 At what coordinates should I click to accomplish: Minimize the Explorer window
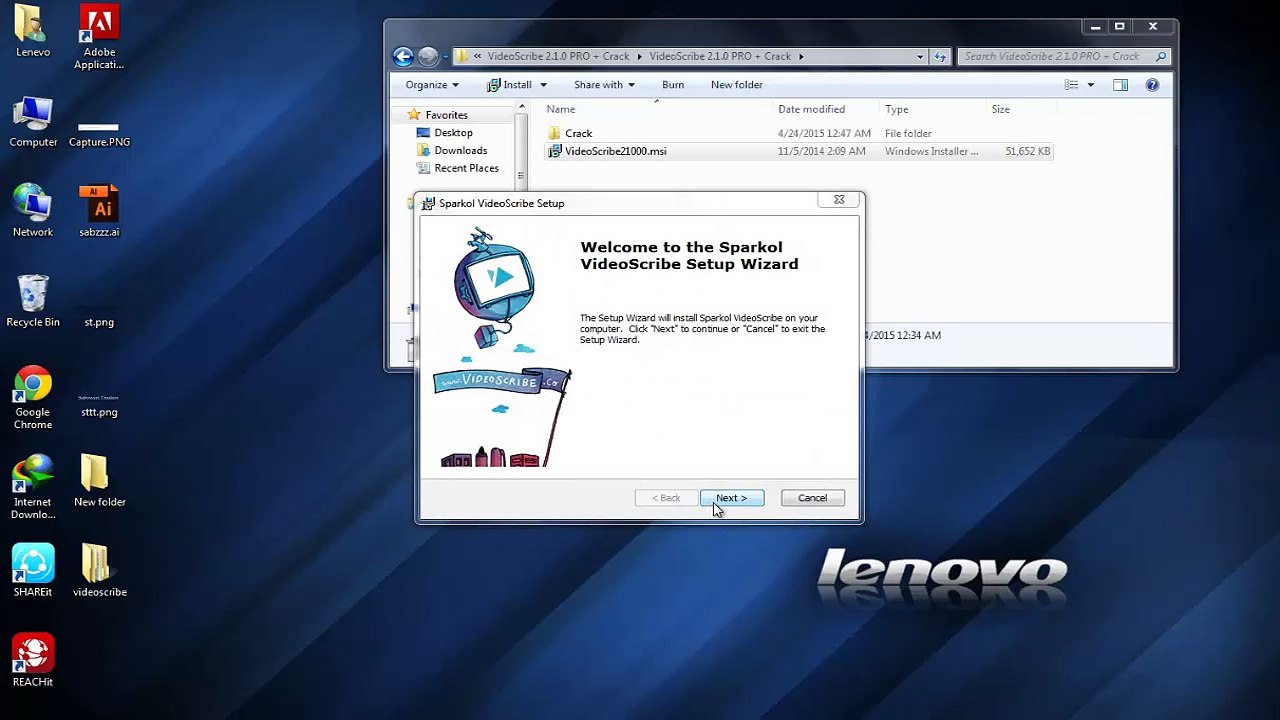[1095, 27]
